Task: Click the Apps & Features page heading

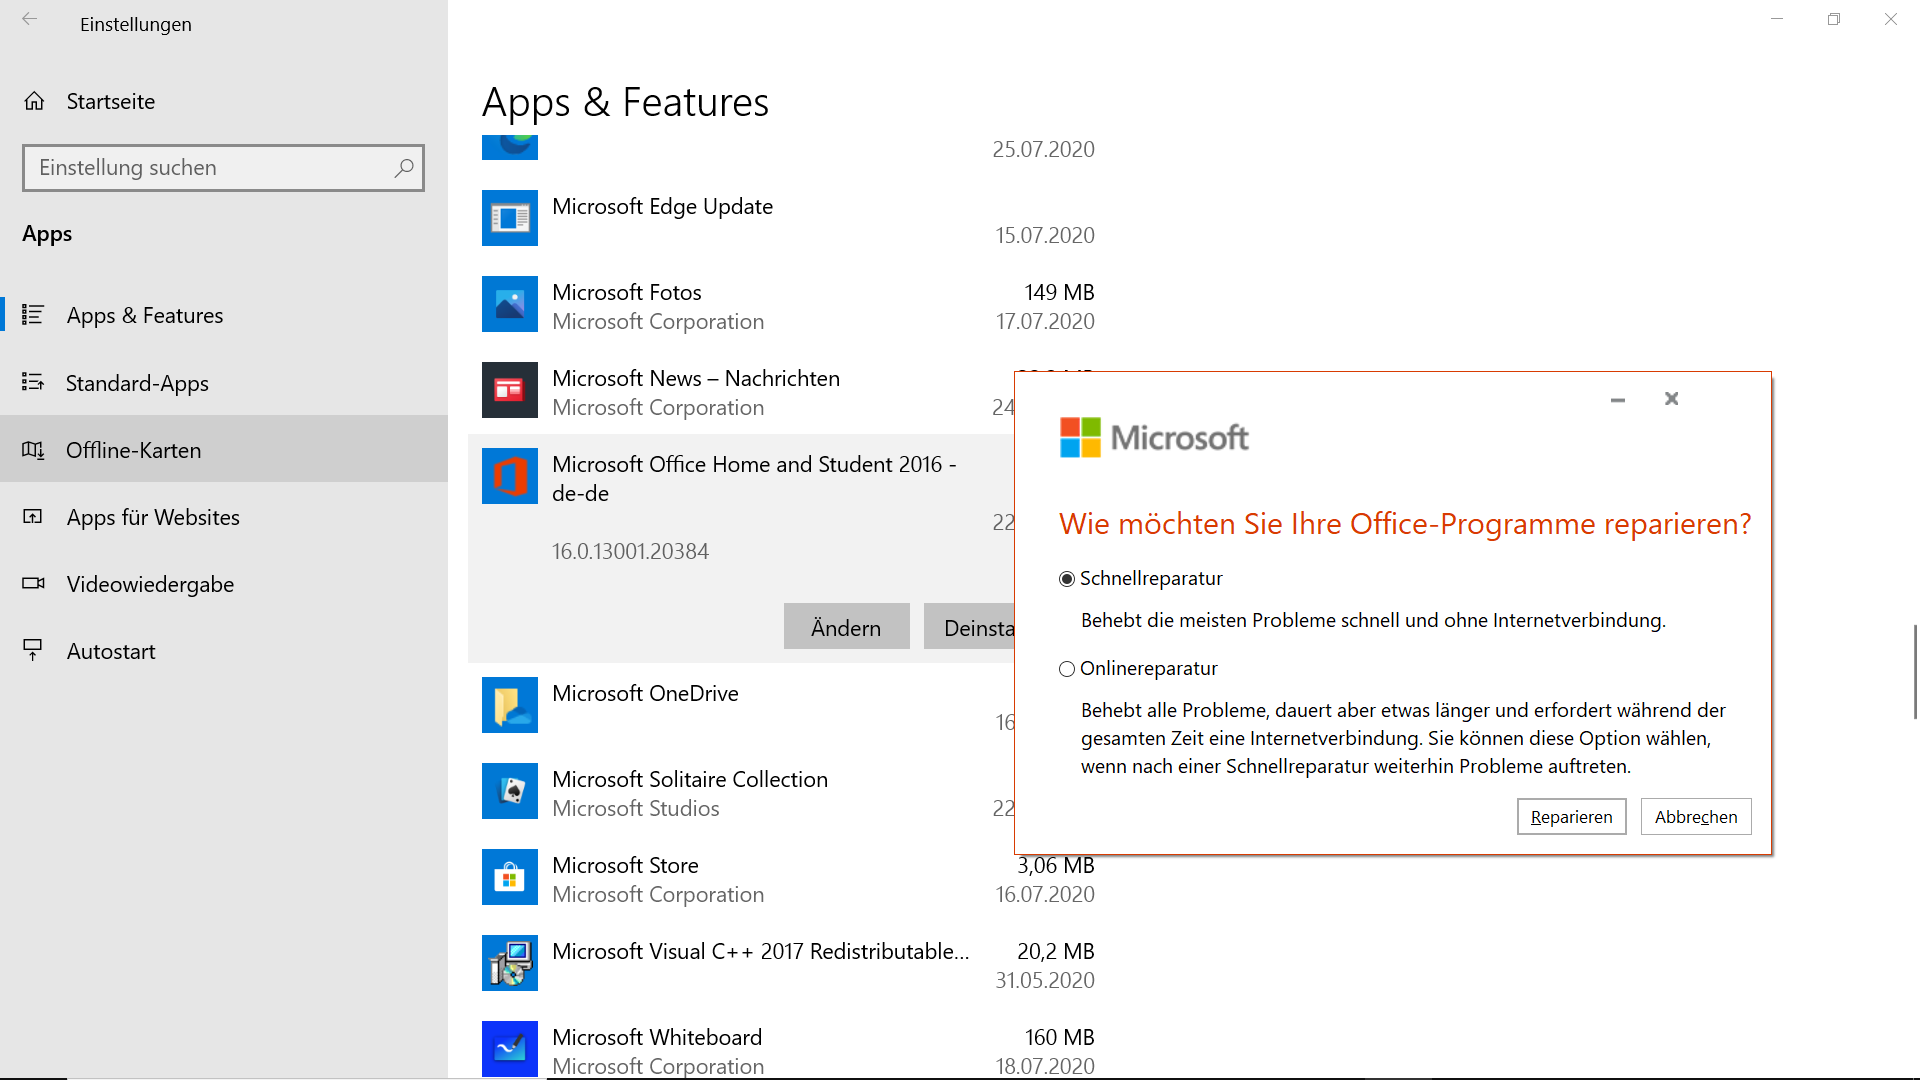Action: pos(625,102)
